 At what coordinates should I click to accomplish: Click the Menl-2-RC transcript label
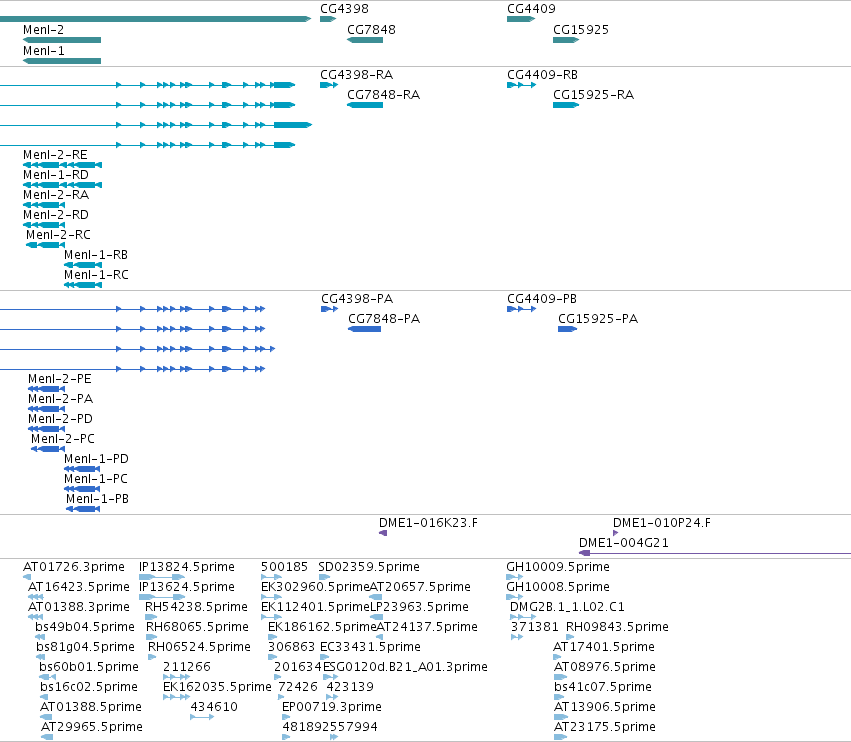tap(59, 234)
